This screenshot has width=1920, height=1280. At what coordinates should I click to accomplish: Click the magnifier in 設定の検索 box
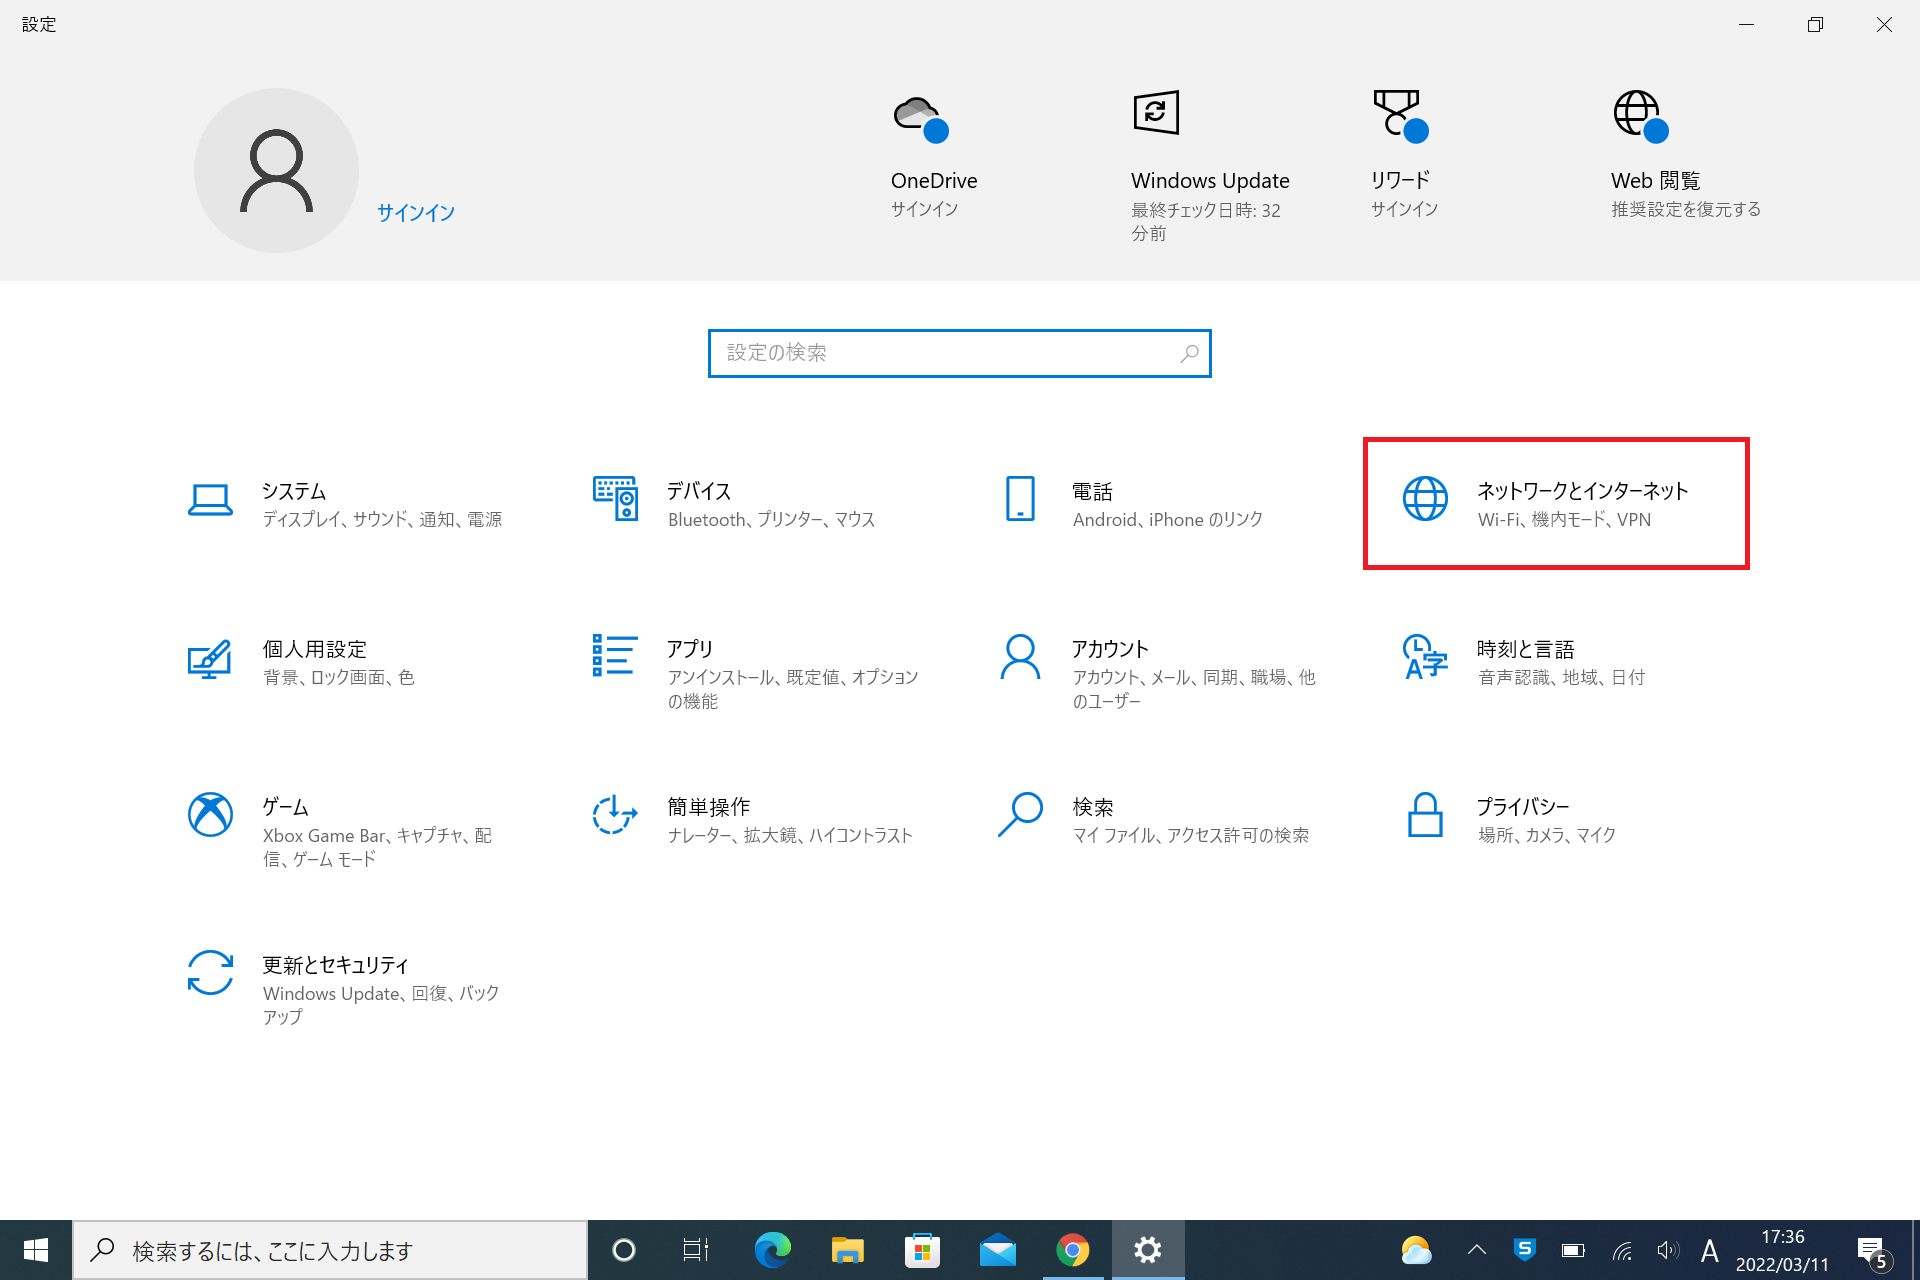click(1189, 354)
